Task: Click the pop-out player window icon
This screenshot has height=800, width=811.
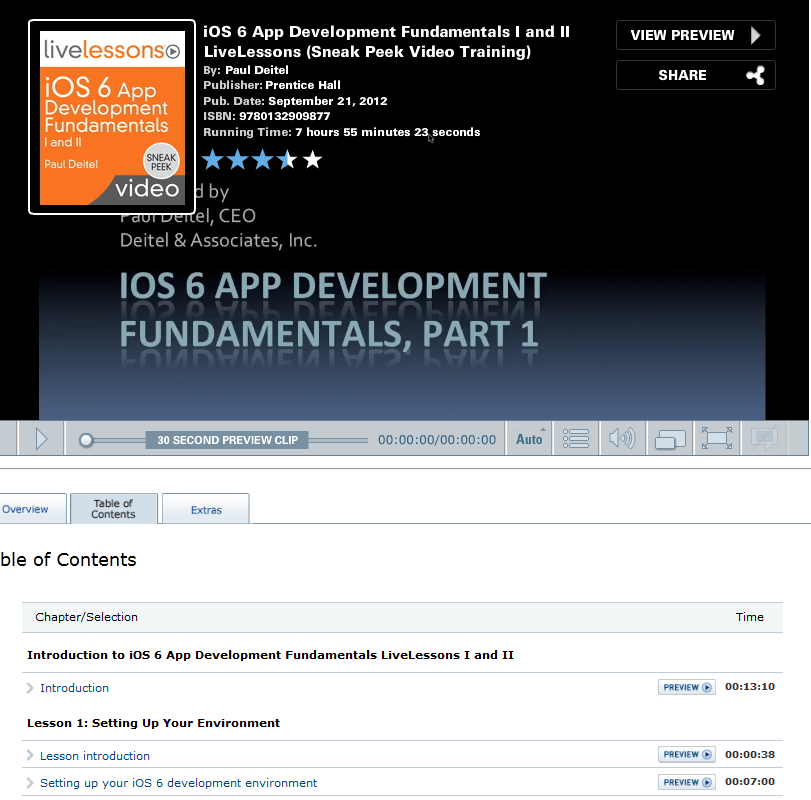Action: pos(670,439)
